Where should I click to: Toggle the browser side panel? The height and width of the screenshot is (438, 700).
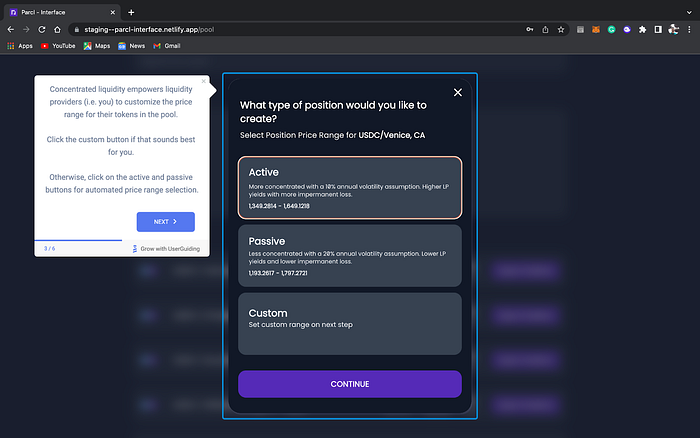[x=658, y=29]
